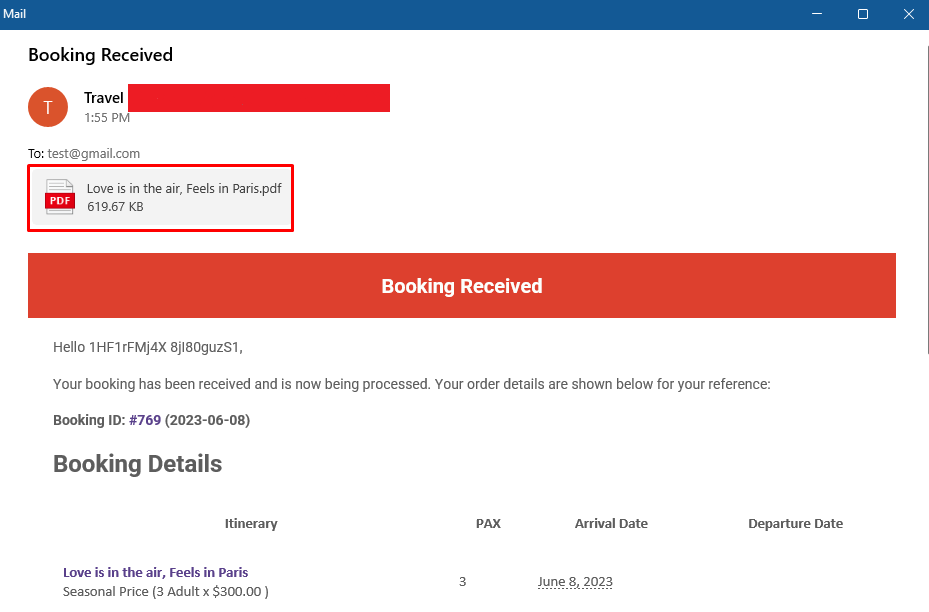Click the email subject 'Booking Received' title
Screen dimensions: 929x612
tap(101, 55)
